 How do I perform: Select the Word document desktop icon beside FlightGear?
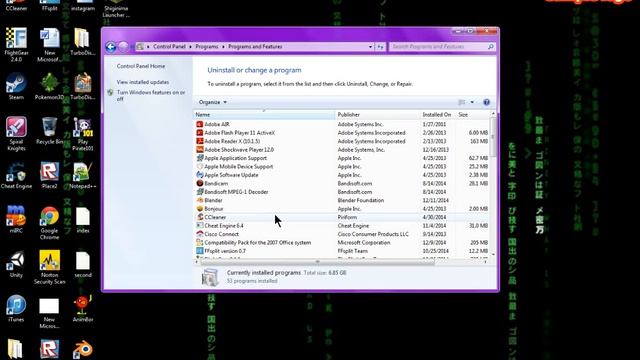tap(49, 44)
